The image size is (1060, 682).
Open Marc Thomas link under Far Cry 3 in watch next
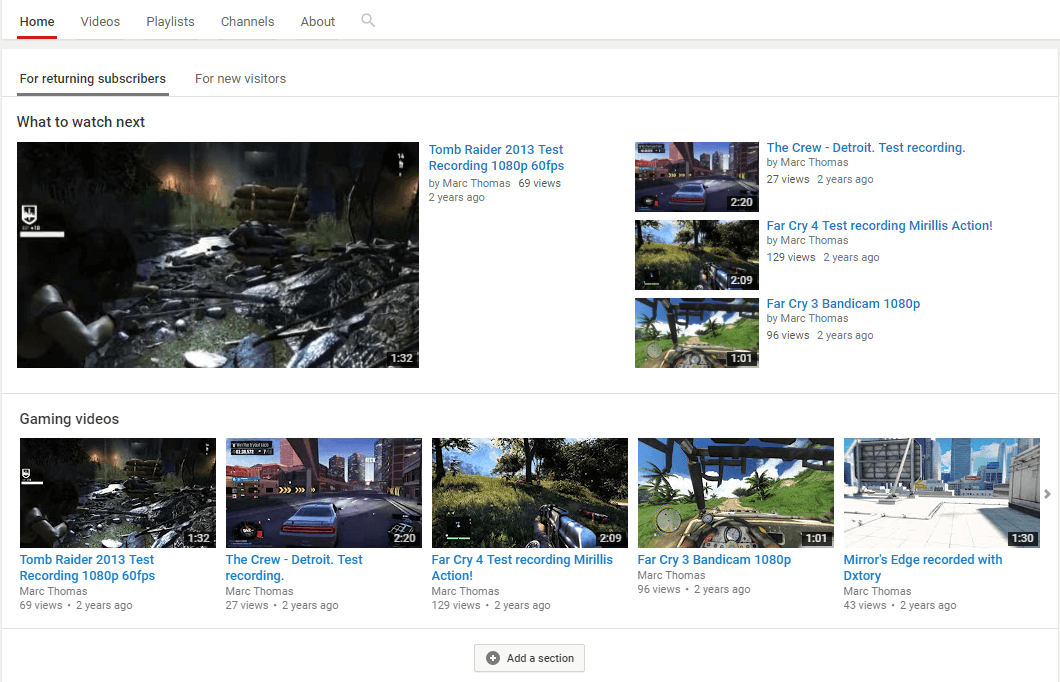pos(814,318)
